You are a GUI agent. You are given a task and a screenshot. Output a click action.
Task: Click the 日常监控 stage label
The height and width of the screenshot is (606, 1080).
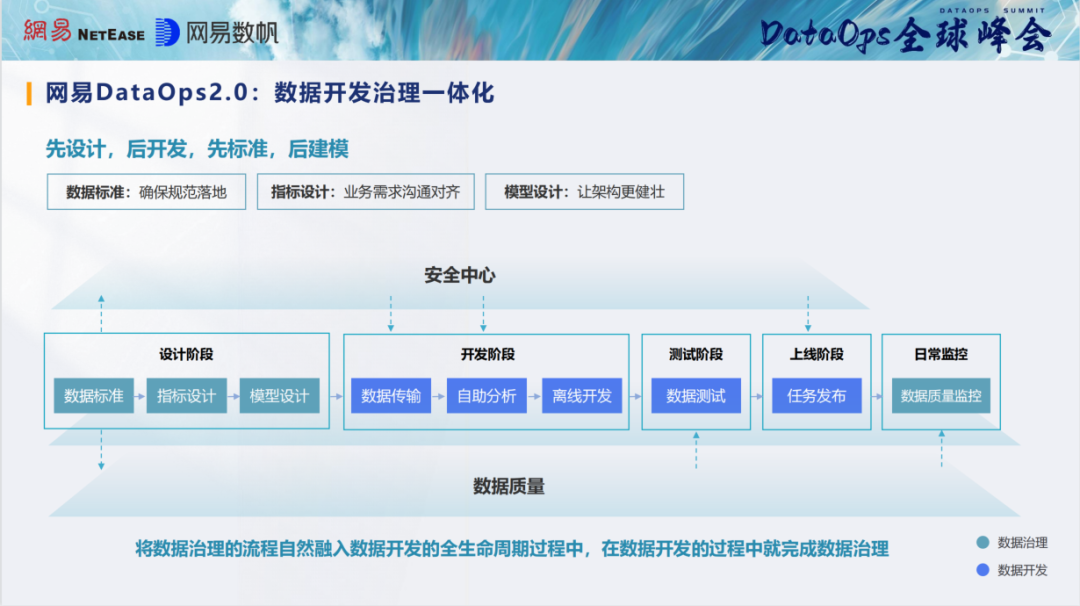[x=941, y=354]
